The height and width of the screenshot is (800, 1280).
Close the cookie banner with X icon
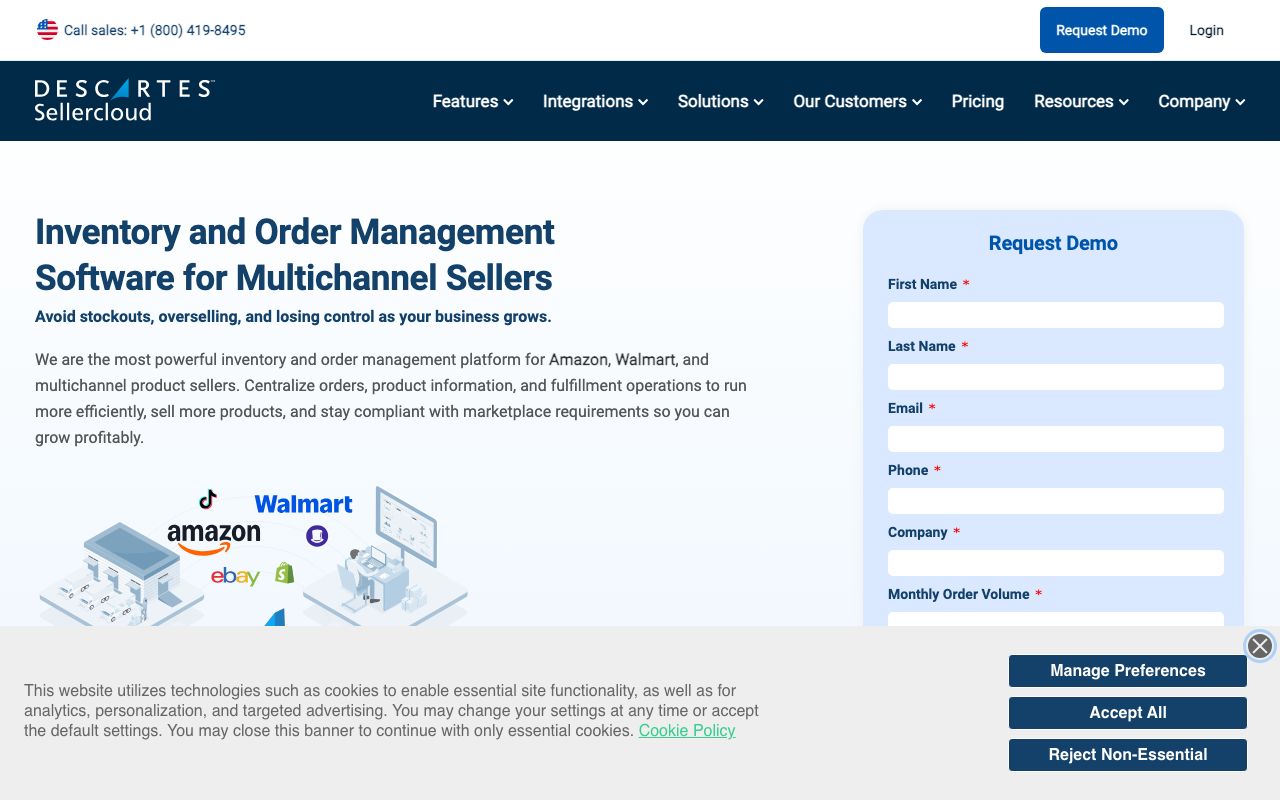coord(1260,646)
